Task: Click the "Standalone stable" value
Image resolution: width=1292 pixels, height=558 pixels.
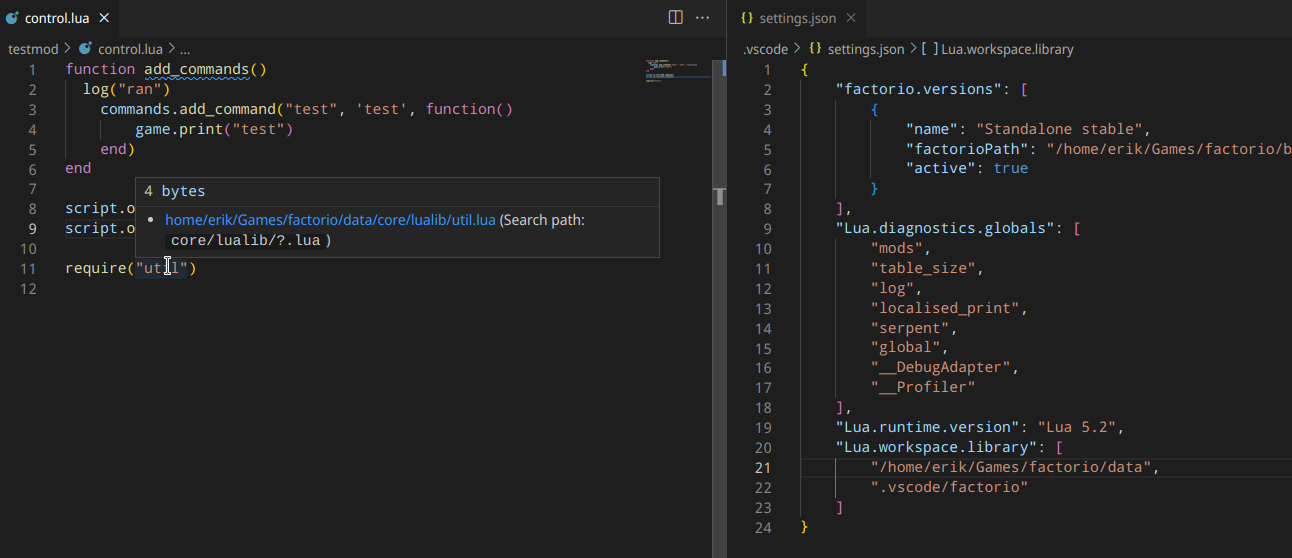Action: [x=1062, y=129]
